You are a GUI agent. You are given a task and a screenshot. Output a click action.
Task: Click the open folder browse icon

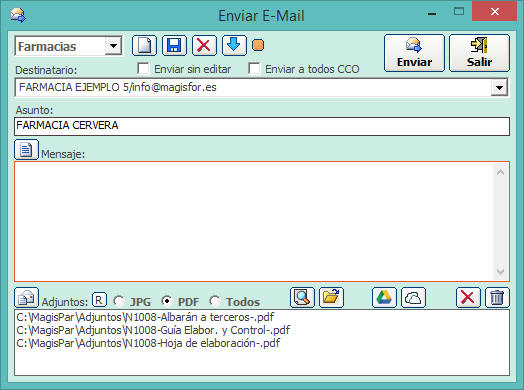(x=332, y=297)
